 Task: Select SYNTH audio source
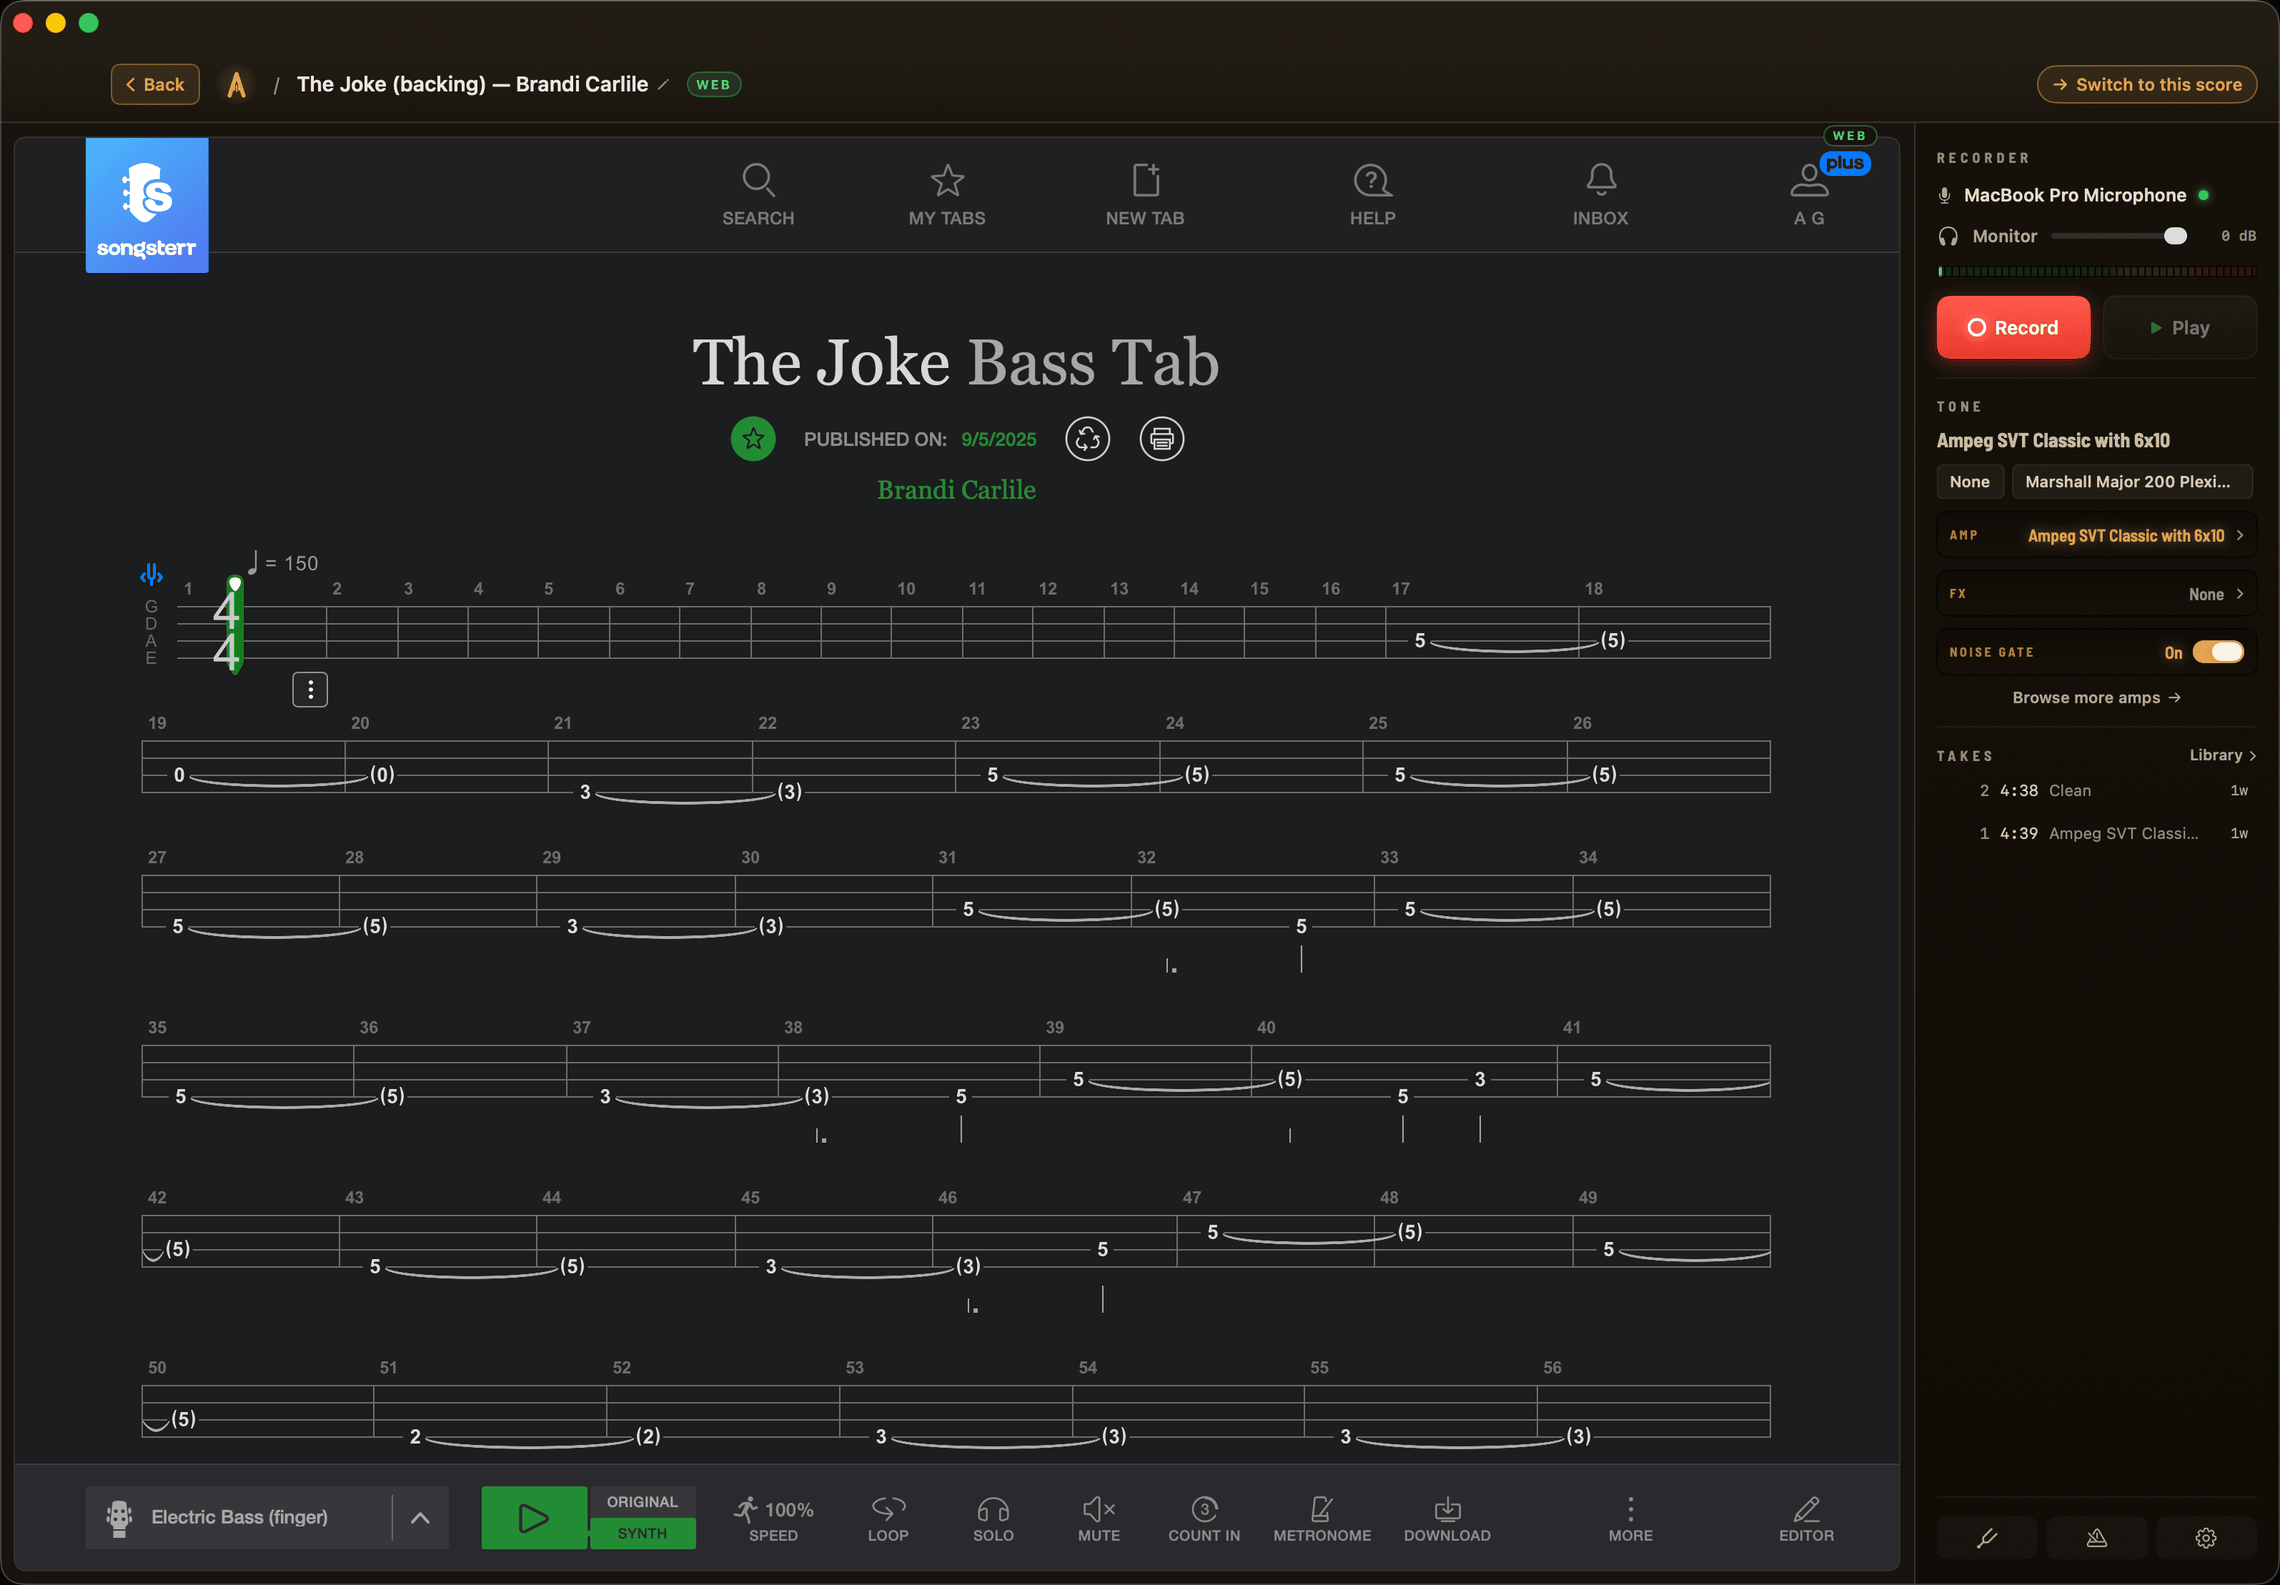click(x=642, y=1533)
